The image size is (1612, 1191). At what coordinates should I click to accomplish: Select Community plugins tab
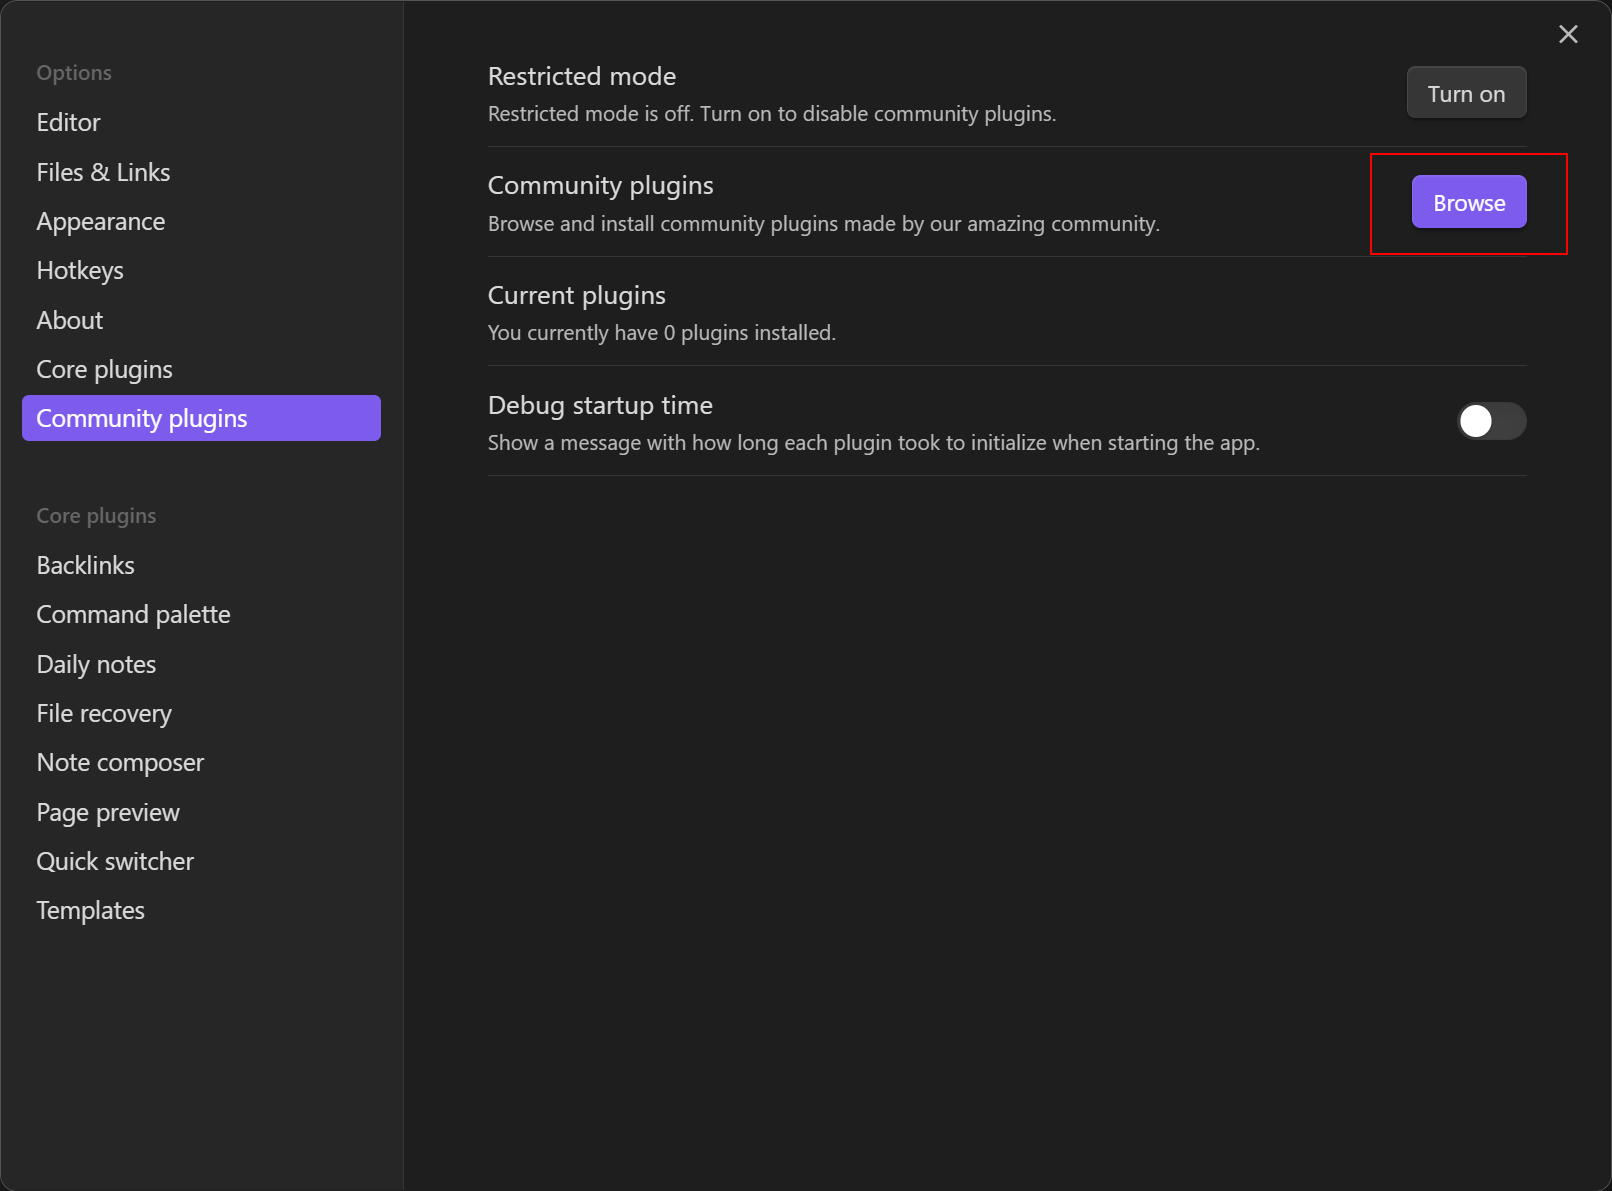pyautogui.click(x=201, y=418)
